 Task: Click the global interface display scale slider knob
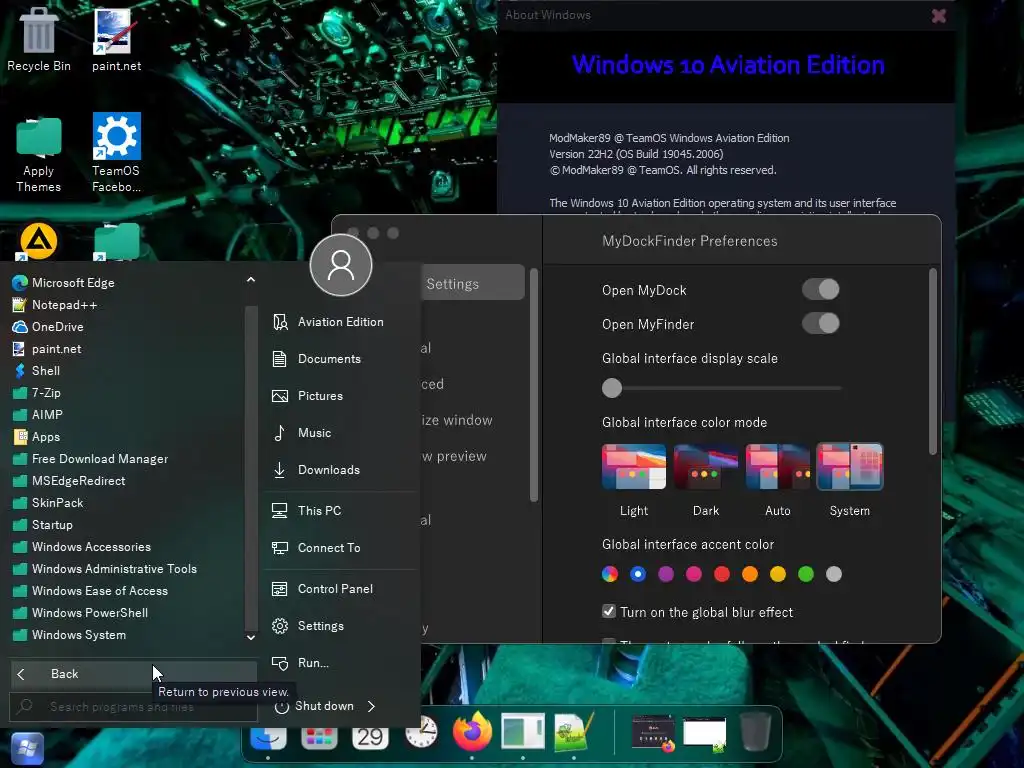[612, 388]
